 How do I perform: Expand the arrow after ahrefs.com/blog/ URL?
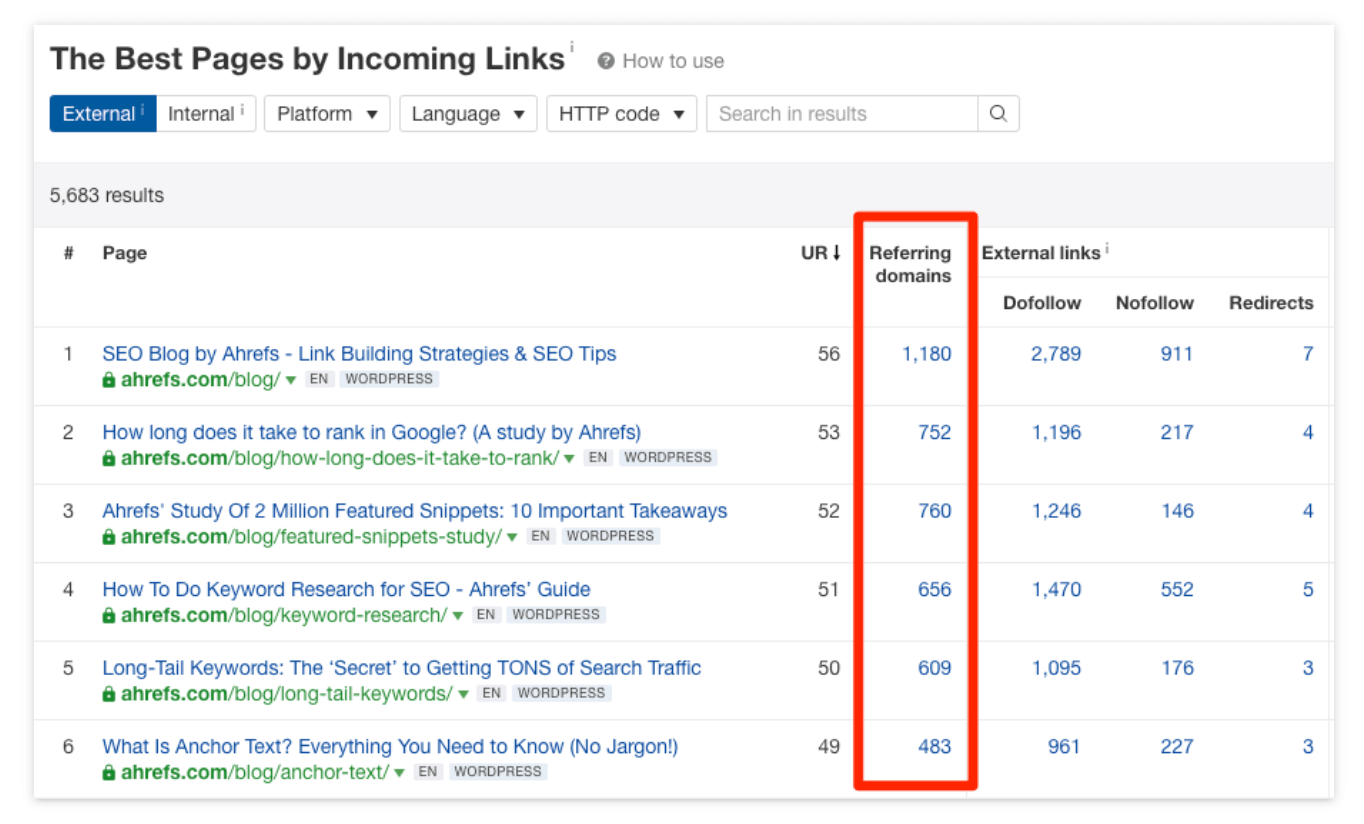click(x=291, y=380)
